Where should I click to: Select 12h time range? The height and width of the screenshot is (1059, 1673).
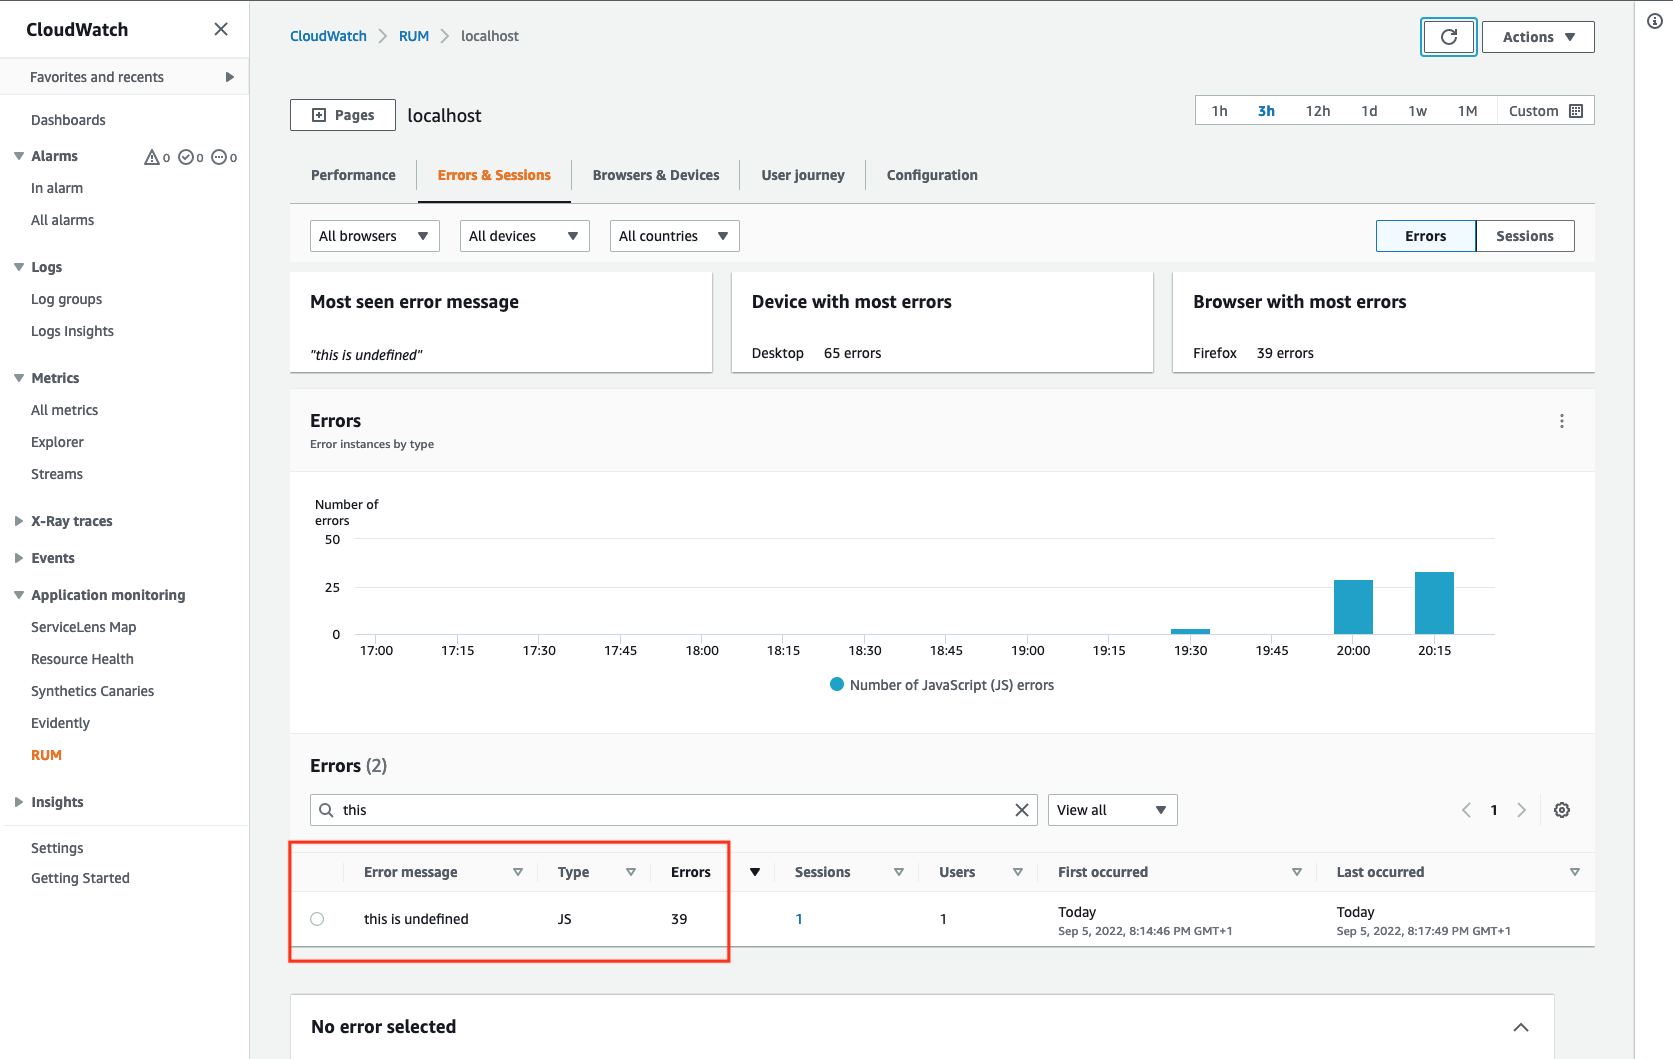(1318, 111)
